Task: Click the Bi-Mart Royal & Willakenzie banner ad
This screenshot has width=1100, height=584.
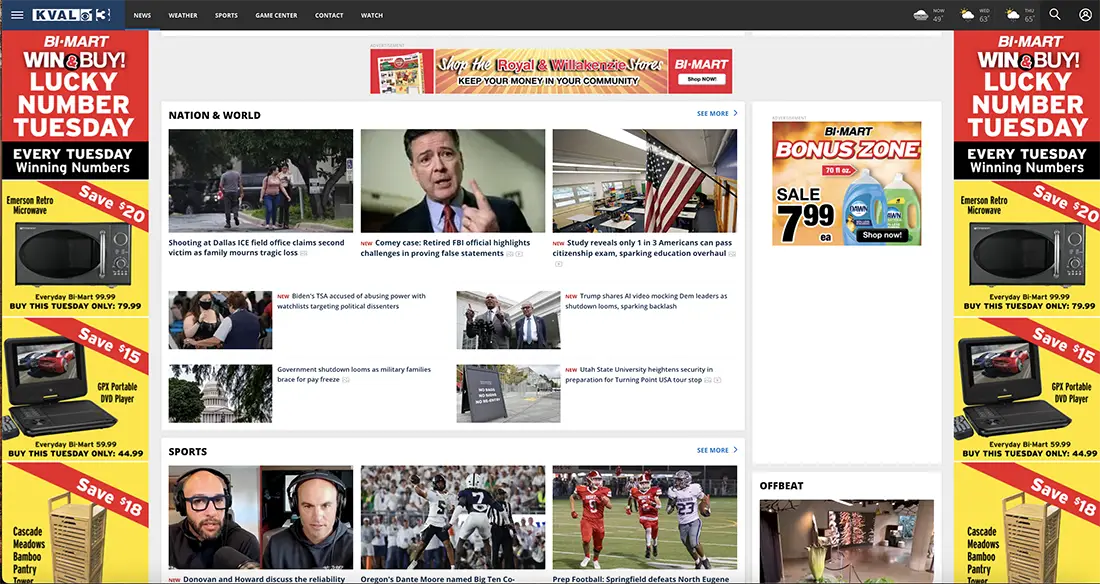Action: [x=551, y=71]
